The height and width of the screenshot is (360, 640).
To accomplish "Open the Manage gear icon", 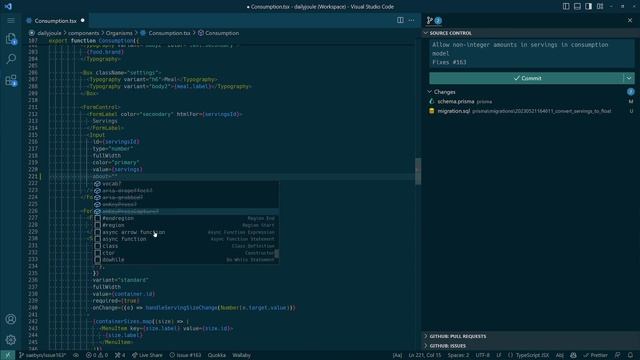I will pos(11,340).
